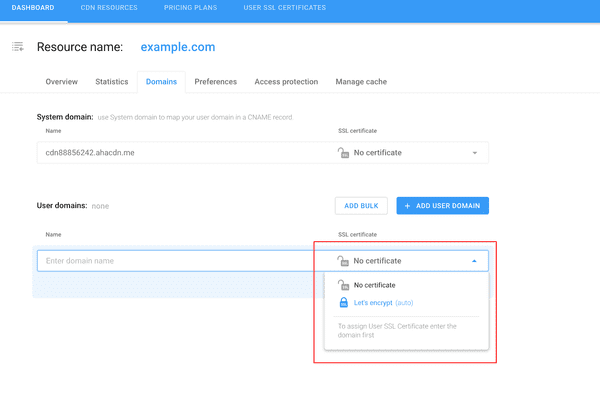Go to the Preferences tab

click(x=215, y=82)
